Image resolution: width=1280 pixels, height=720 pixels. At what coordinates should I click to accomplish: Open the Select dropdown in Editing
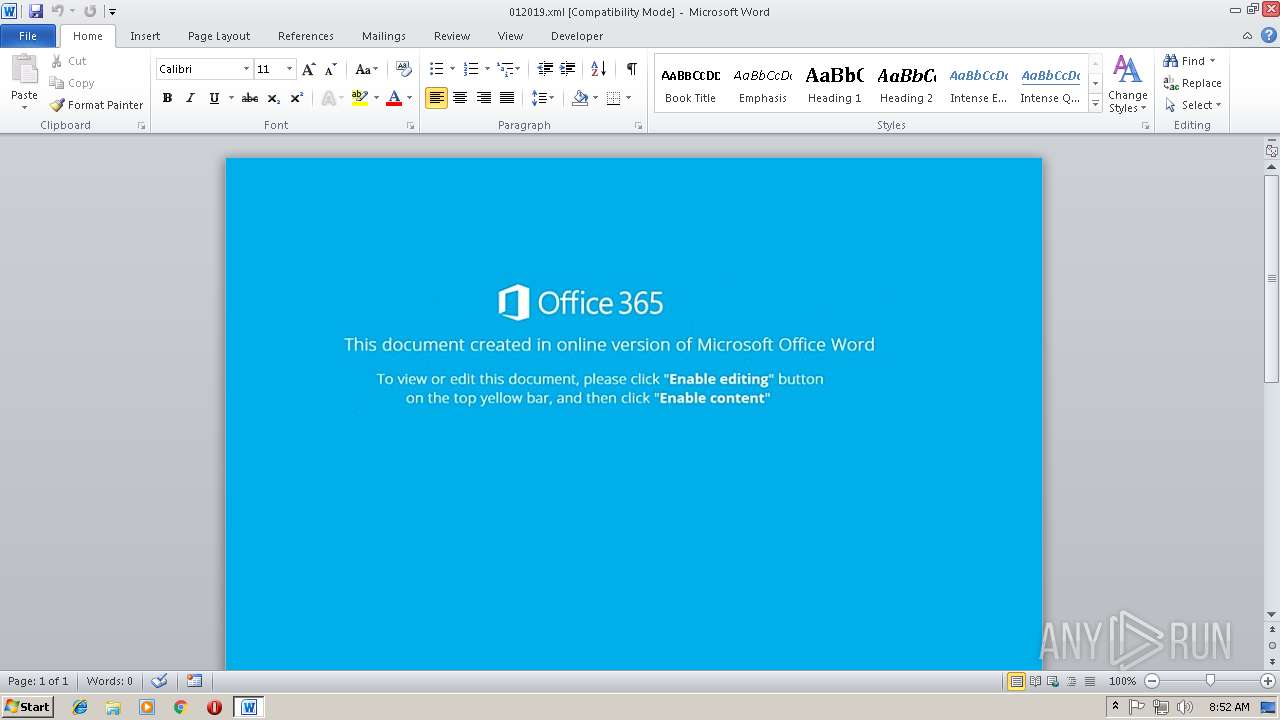(x=1192, y=105)
